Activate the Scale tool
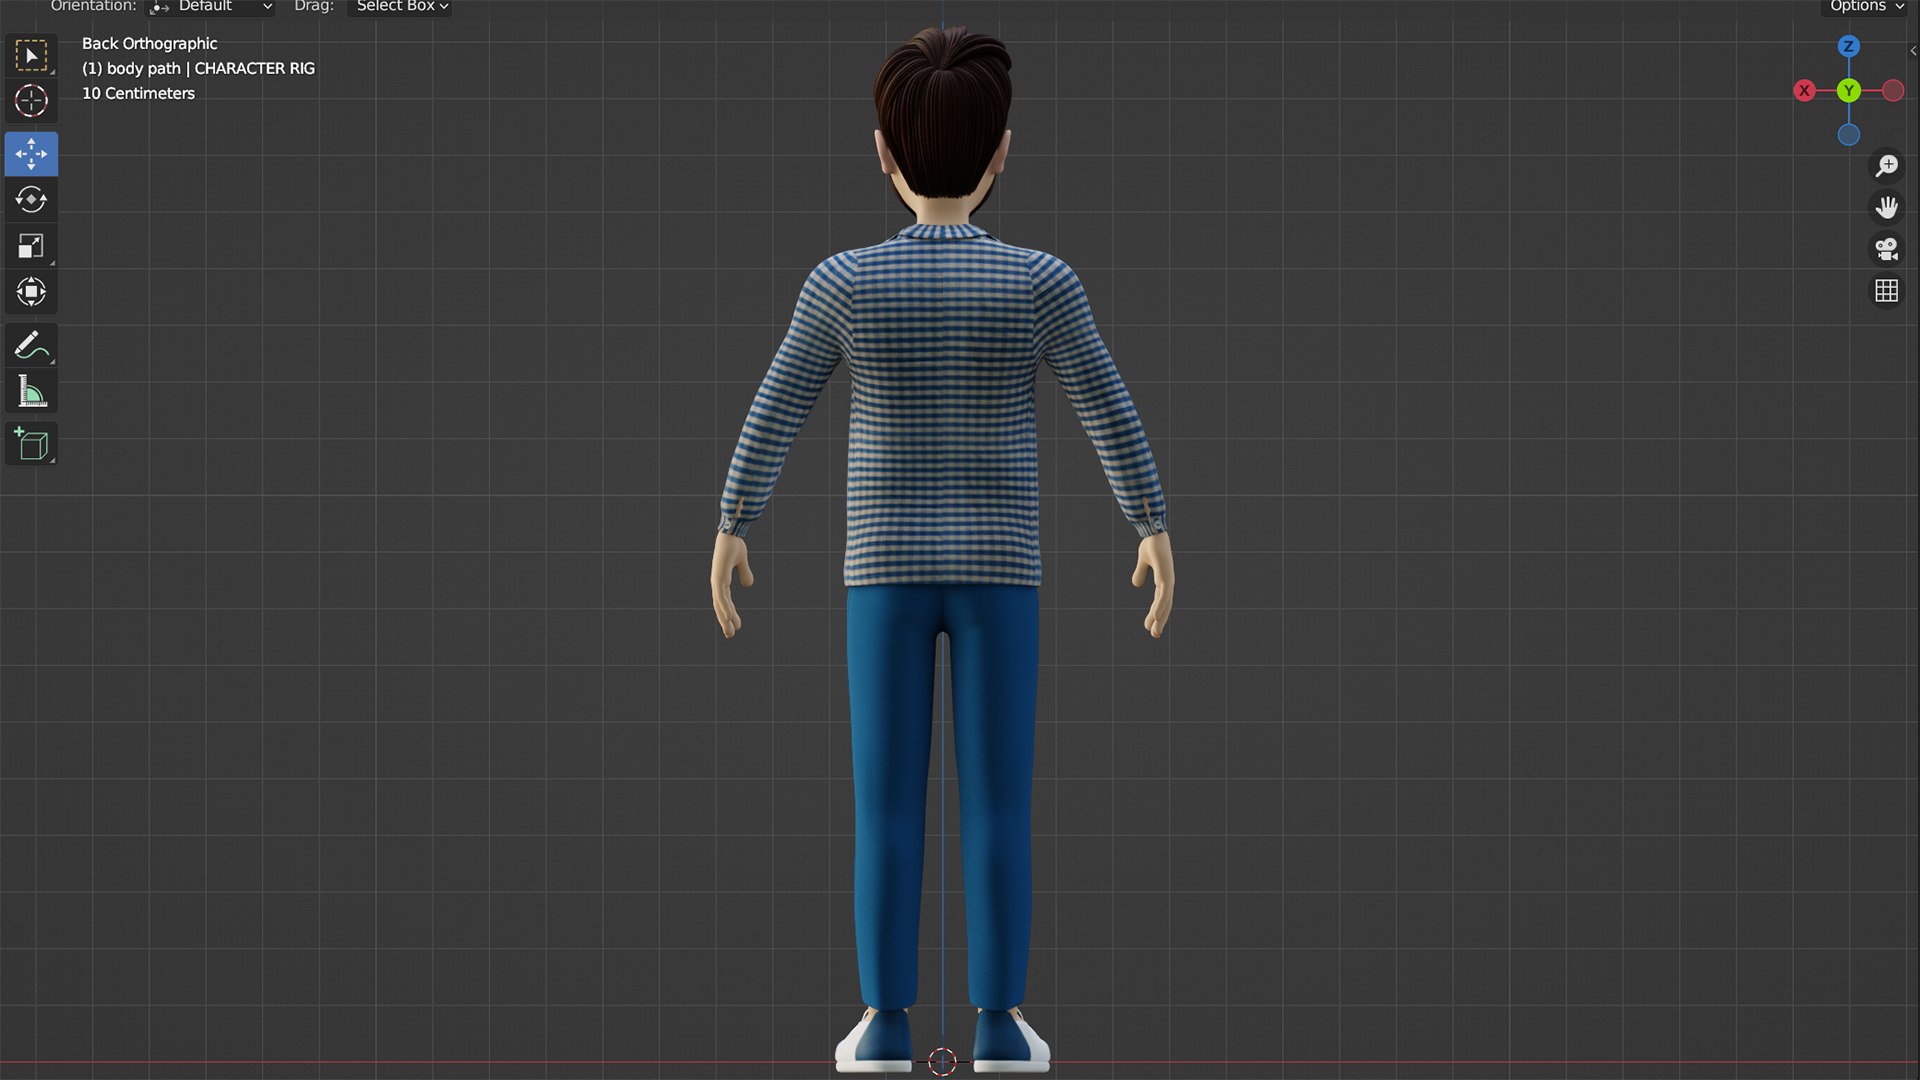1920x1080 pixels. click(x=31, y=246)
